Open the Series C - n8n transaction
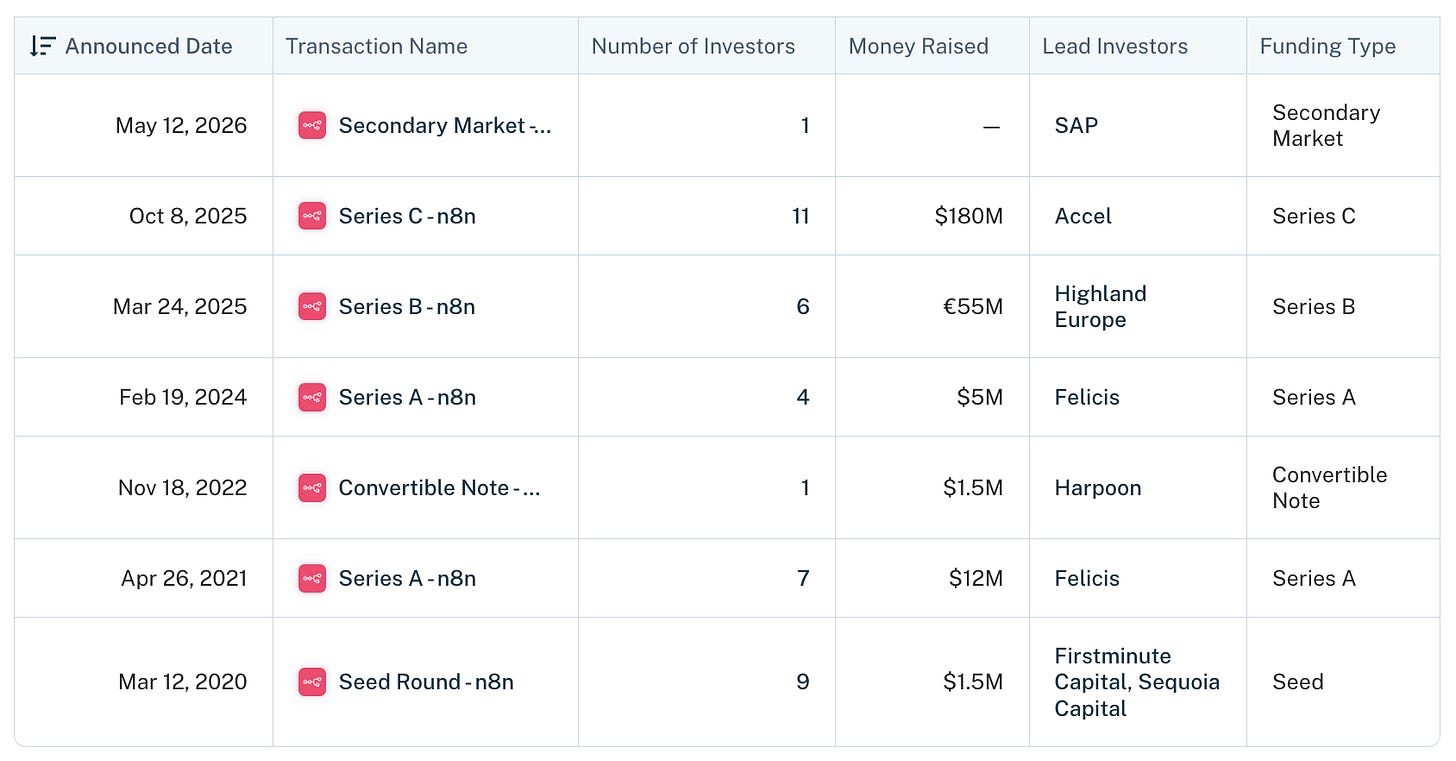The width and height of the screenshot is (1456, 761). tap(407, 216)
